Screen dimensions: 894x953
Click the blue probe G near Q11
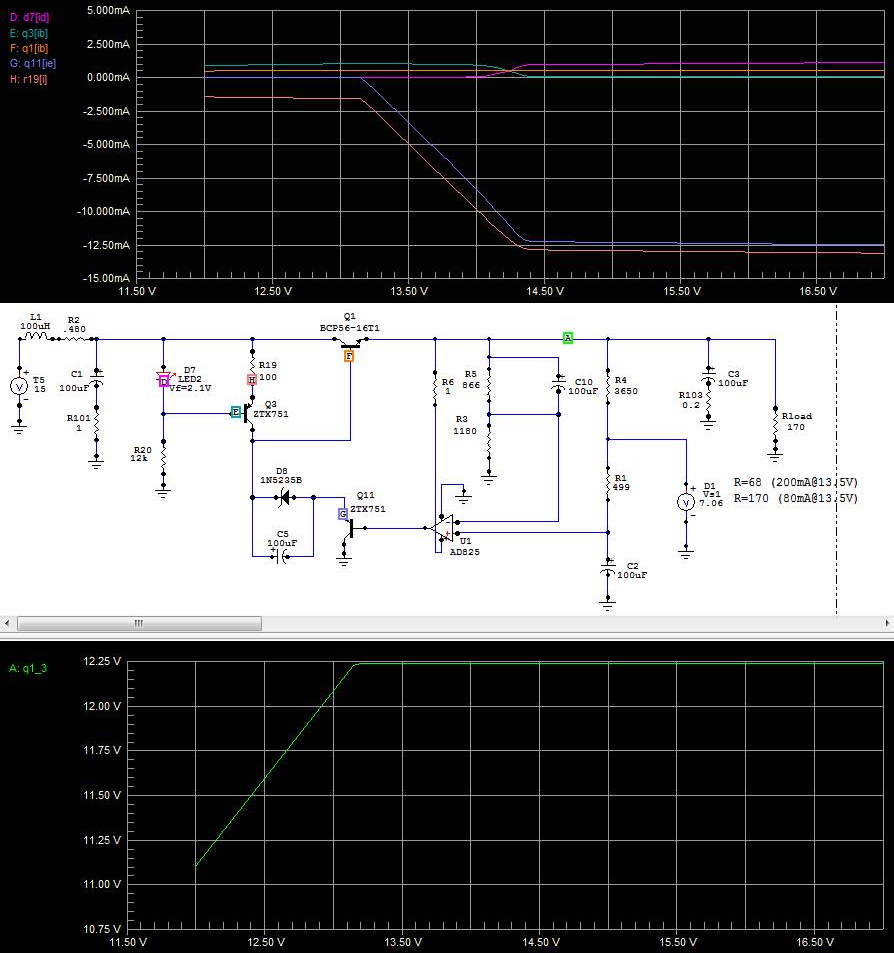coord(343,513)
